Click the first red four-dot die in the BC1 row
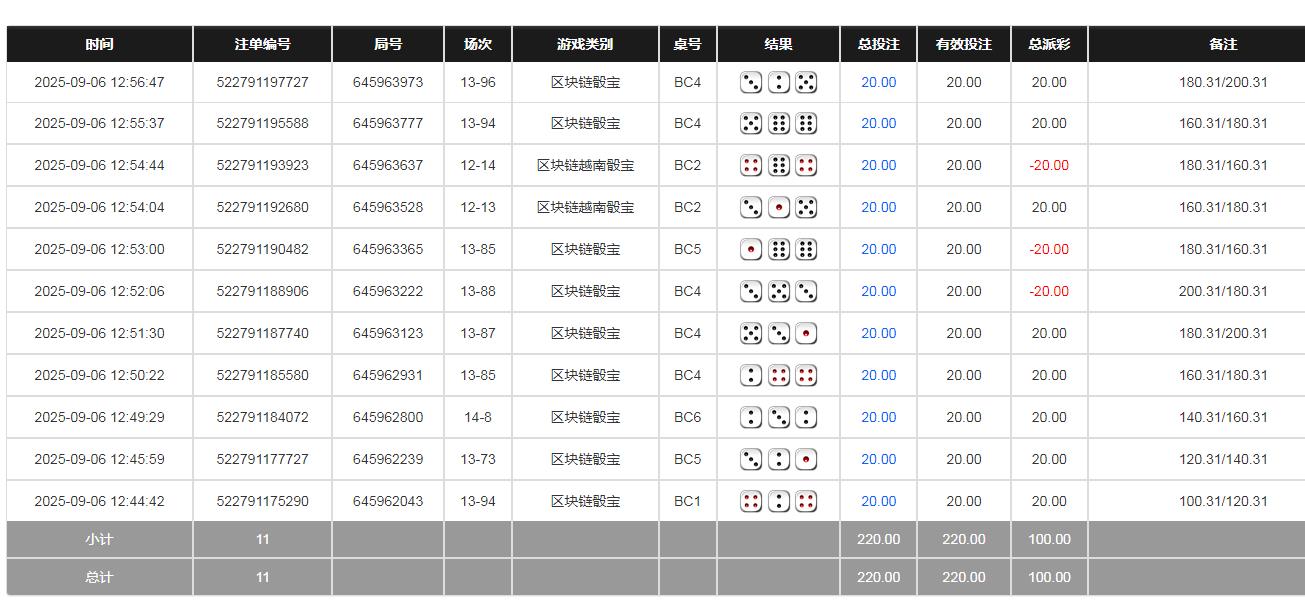This screenshot has height=614, width=1305. [751, 501]
